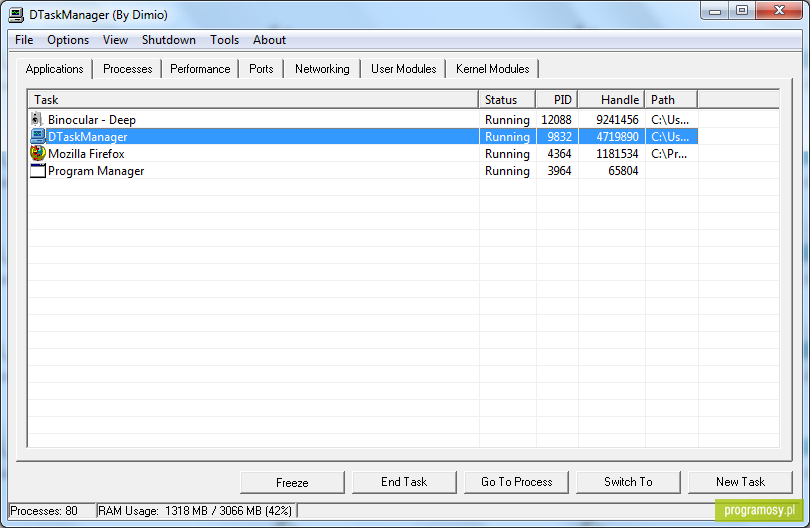The width and height of the screenshot is (810, 528).
Task: Click PID value 4364
Action: [x=559, y=154]
